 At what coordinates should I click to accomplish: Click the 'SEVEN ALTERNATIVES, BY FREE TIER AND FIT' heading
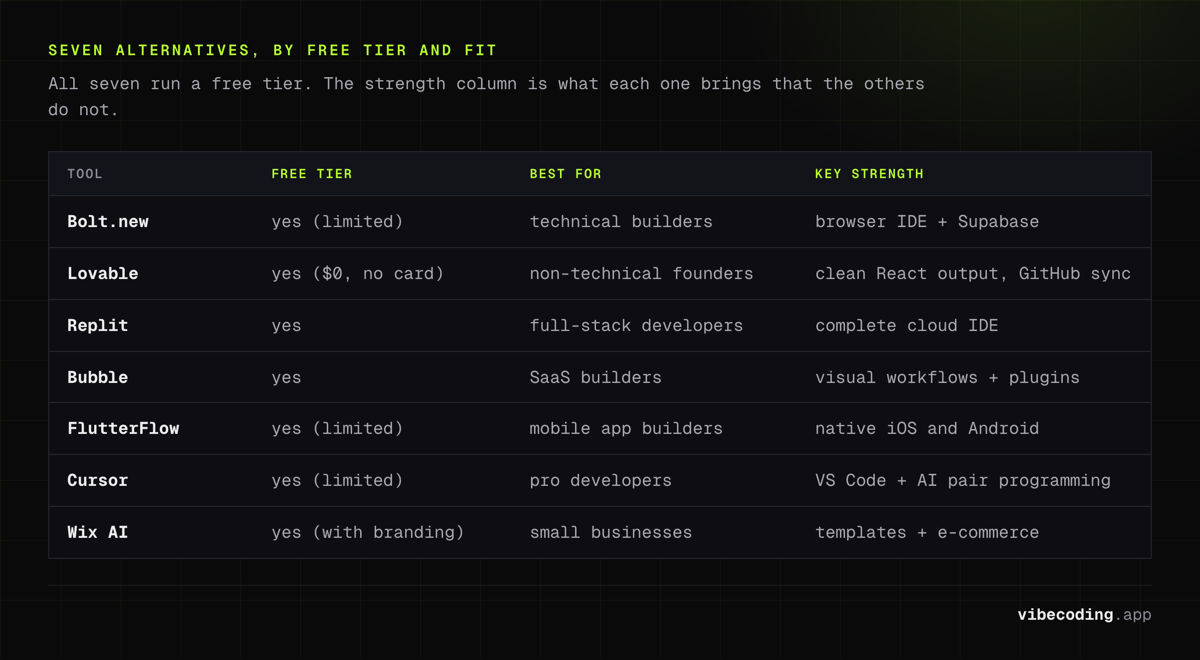(x=272, y=50)
